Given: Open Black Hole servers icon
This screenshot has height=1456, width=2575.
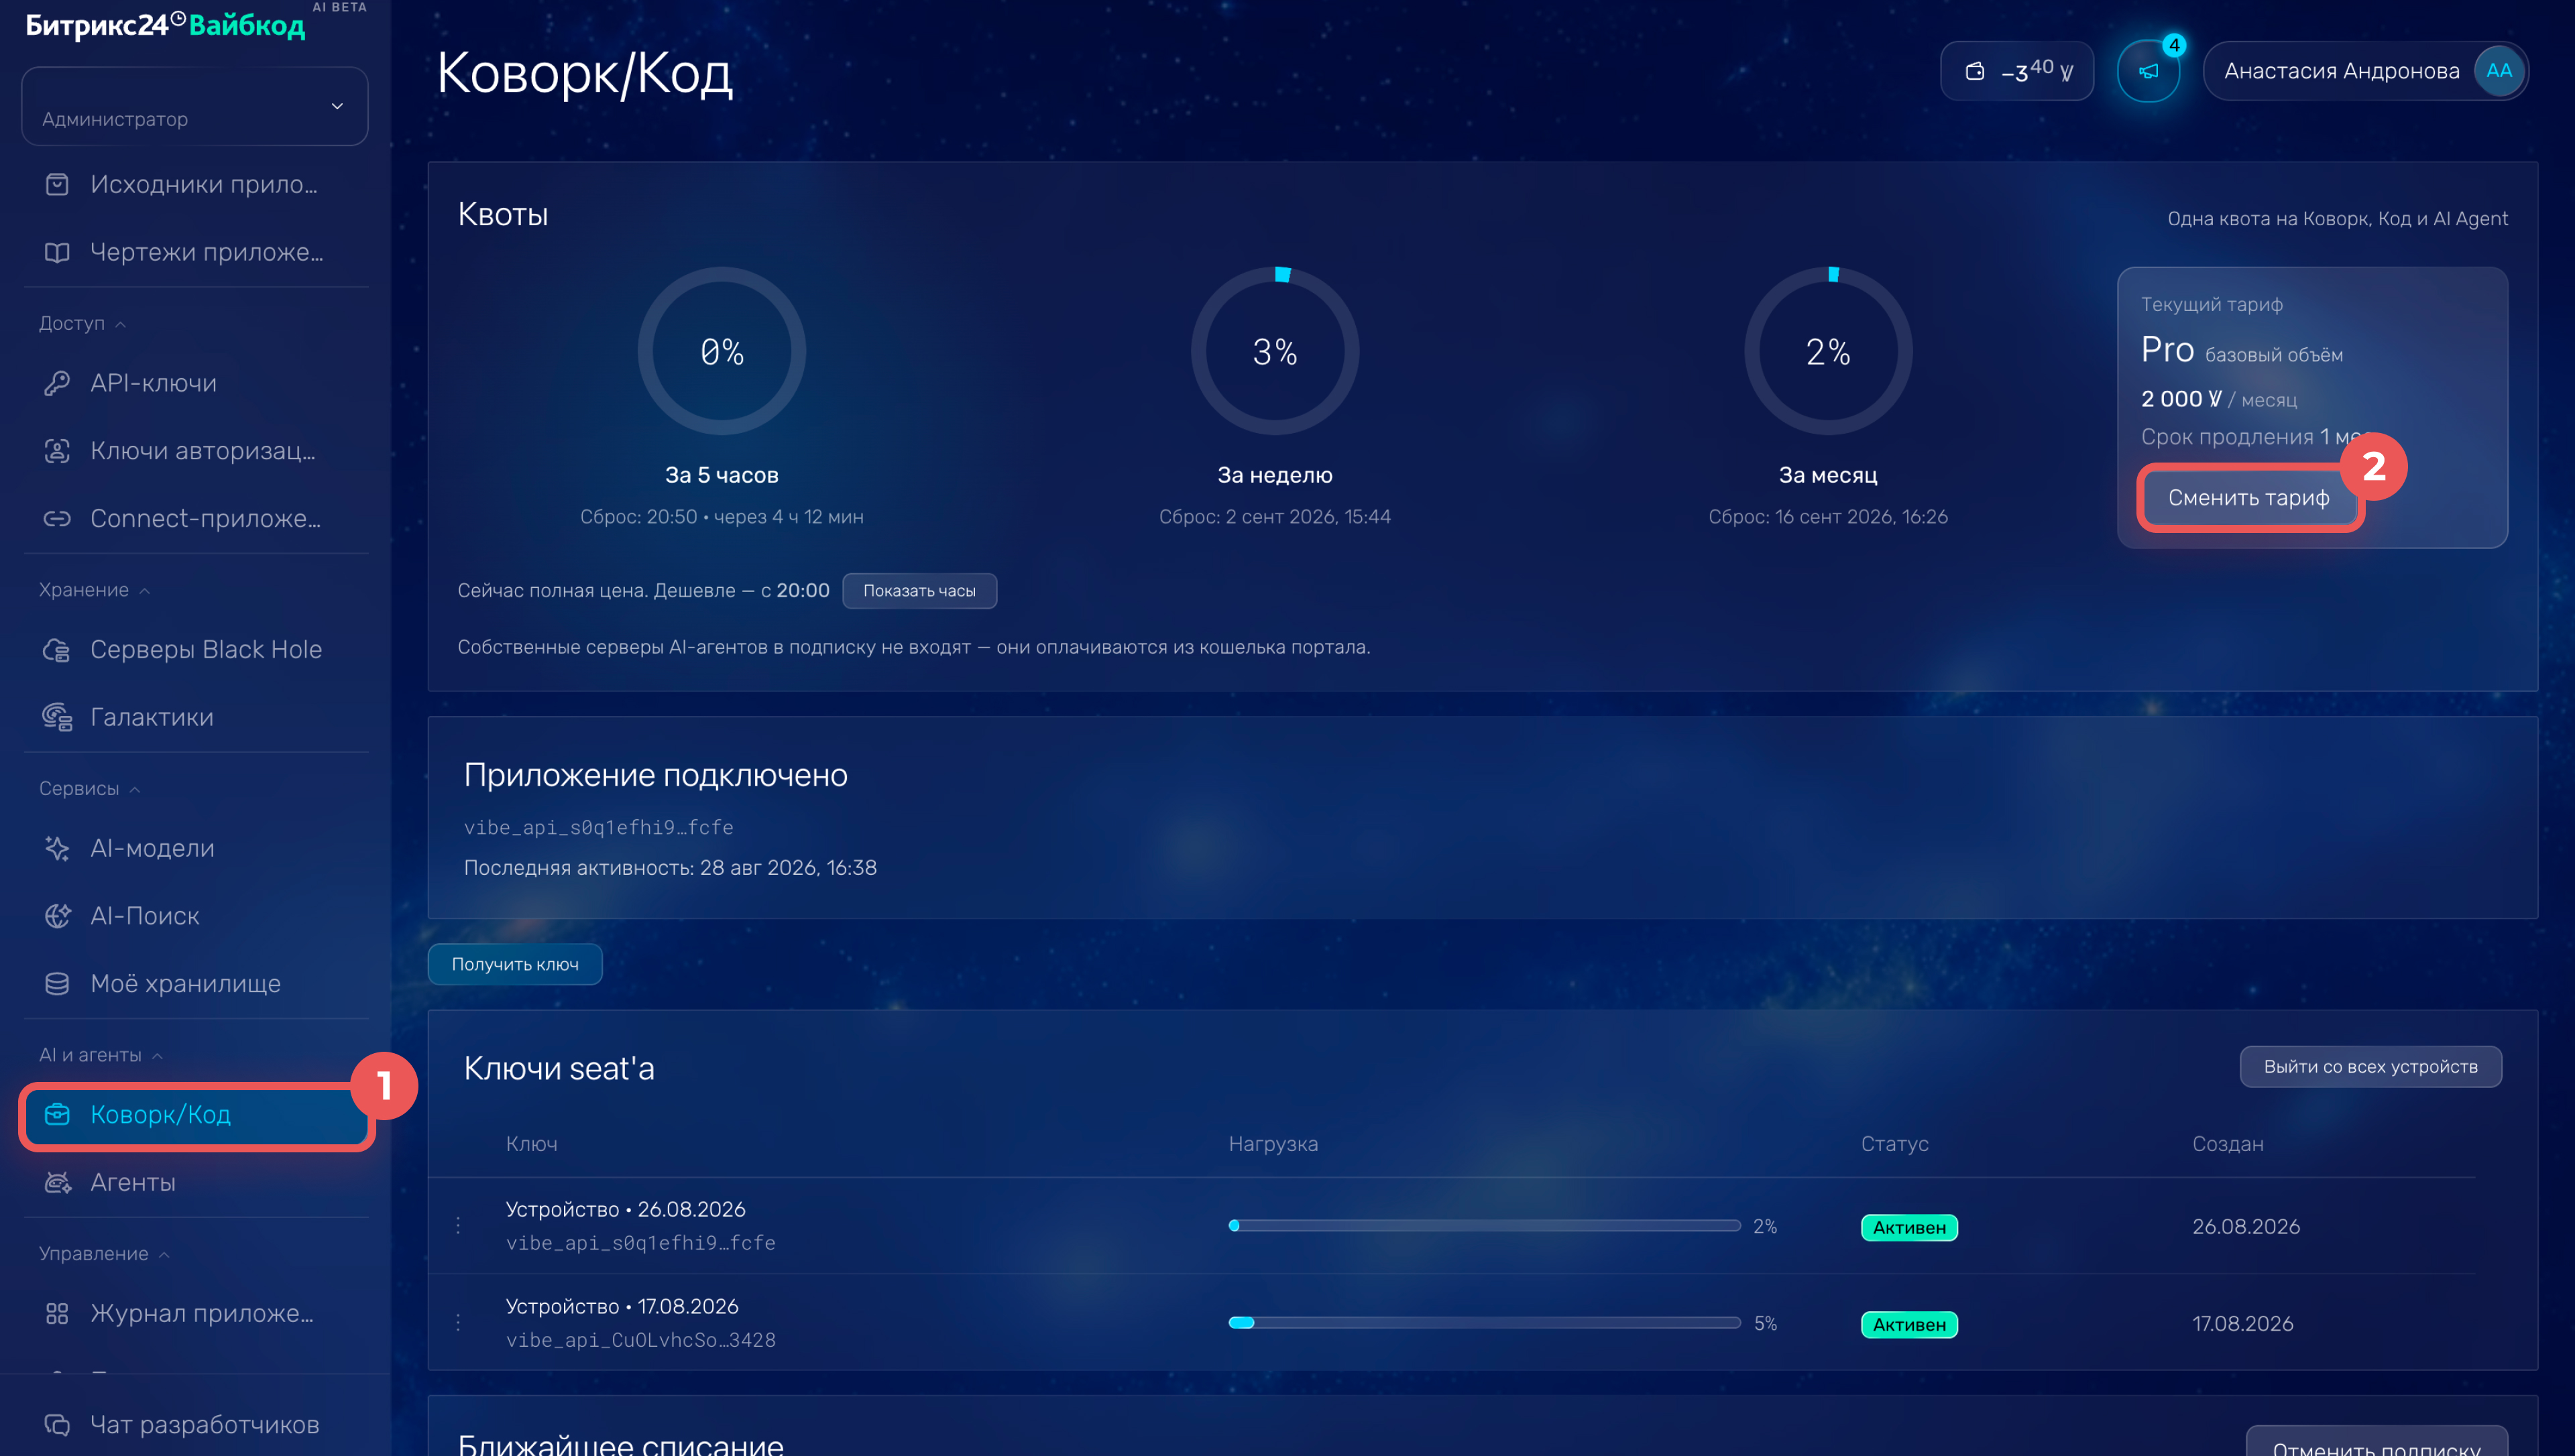Looking at the screenshot, I should (57, 650).
